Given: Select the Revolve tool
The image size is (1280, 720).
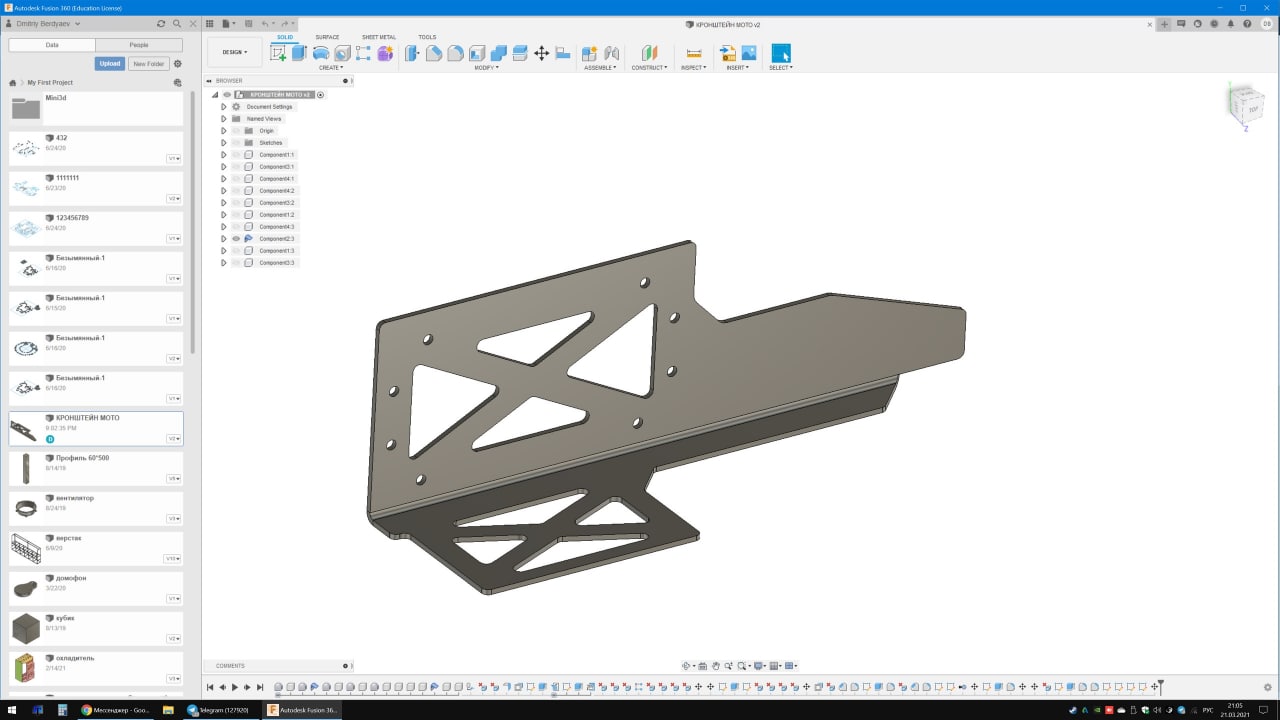Looking at the screenshot, I should [x=321, y=53].
